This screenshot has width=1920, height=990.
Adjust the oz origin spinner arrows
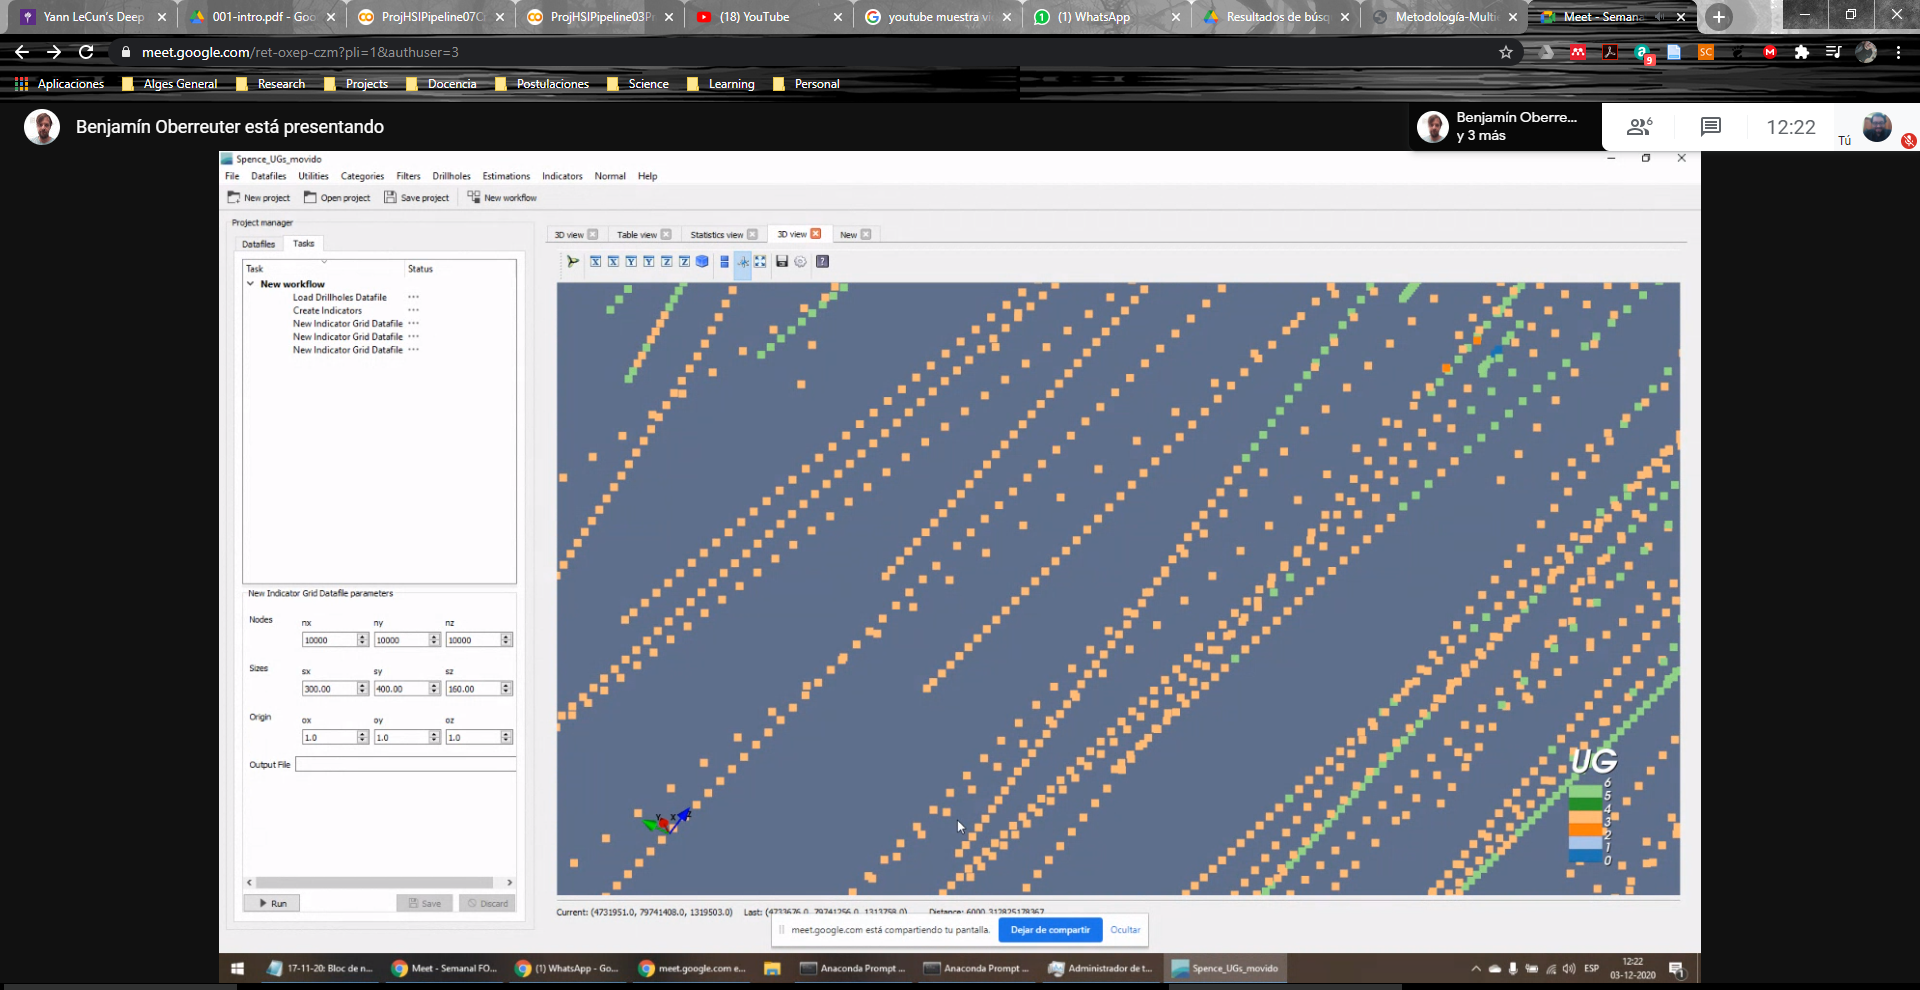(x=507, y=737)
